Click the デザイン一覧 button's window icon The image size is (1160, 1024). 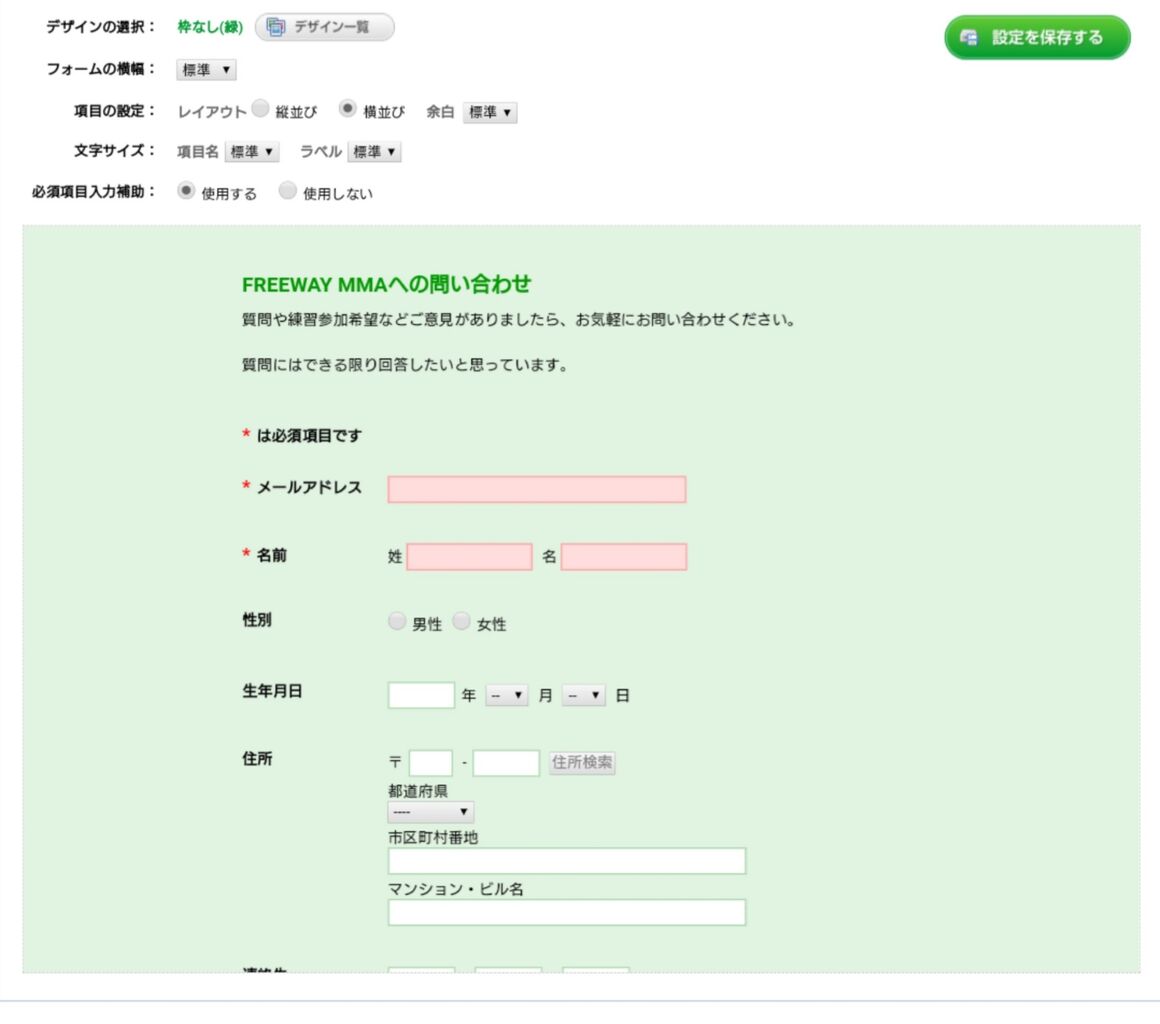[275, 27]
